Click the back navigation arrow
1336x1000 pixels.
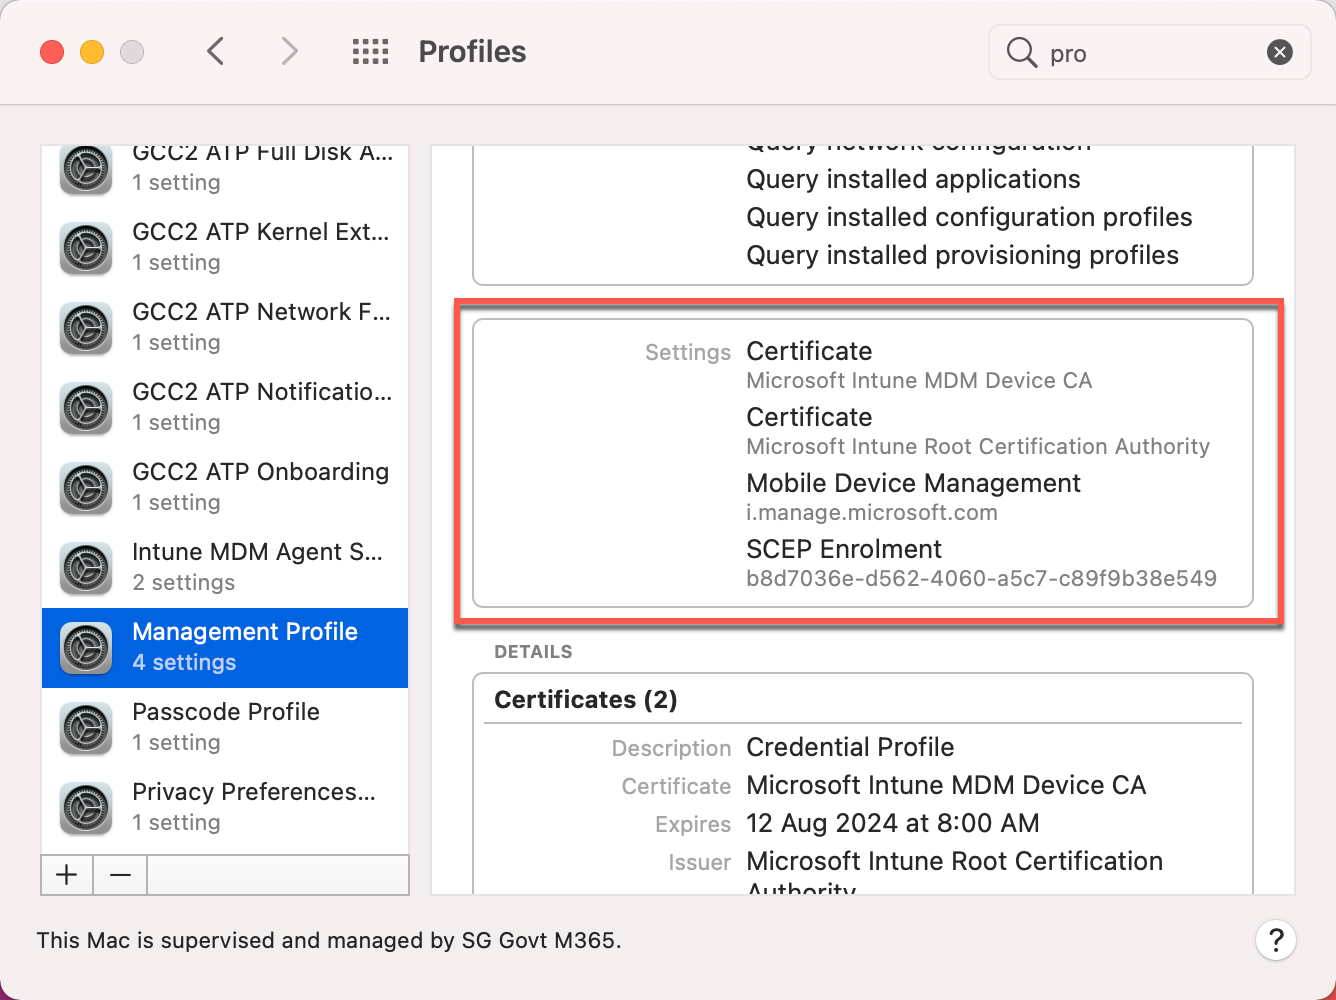[215, 50]
